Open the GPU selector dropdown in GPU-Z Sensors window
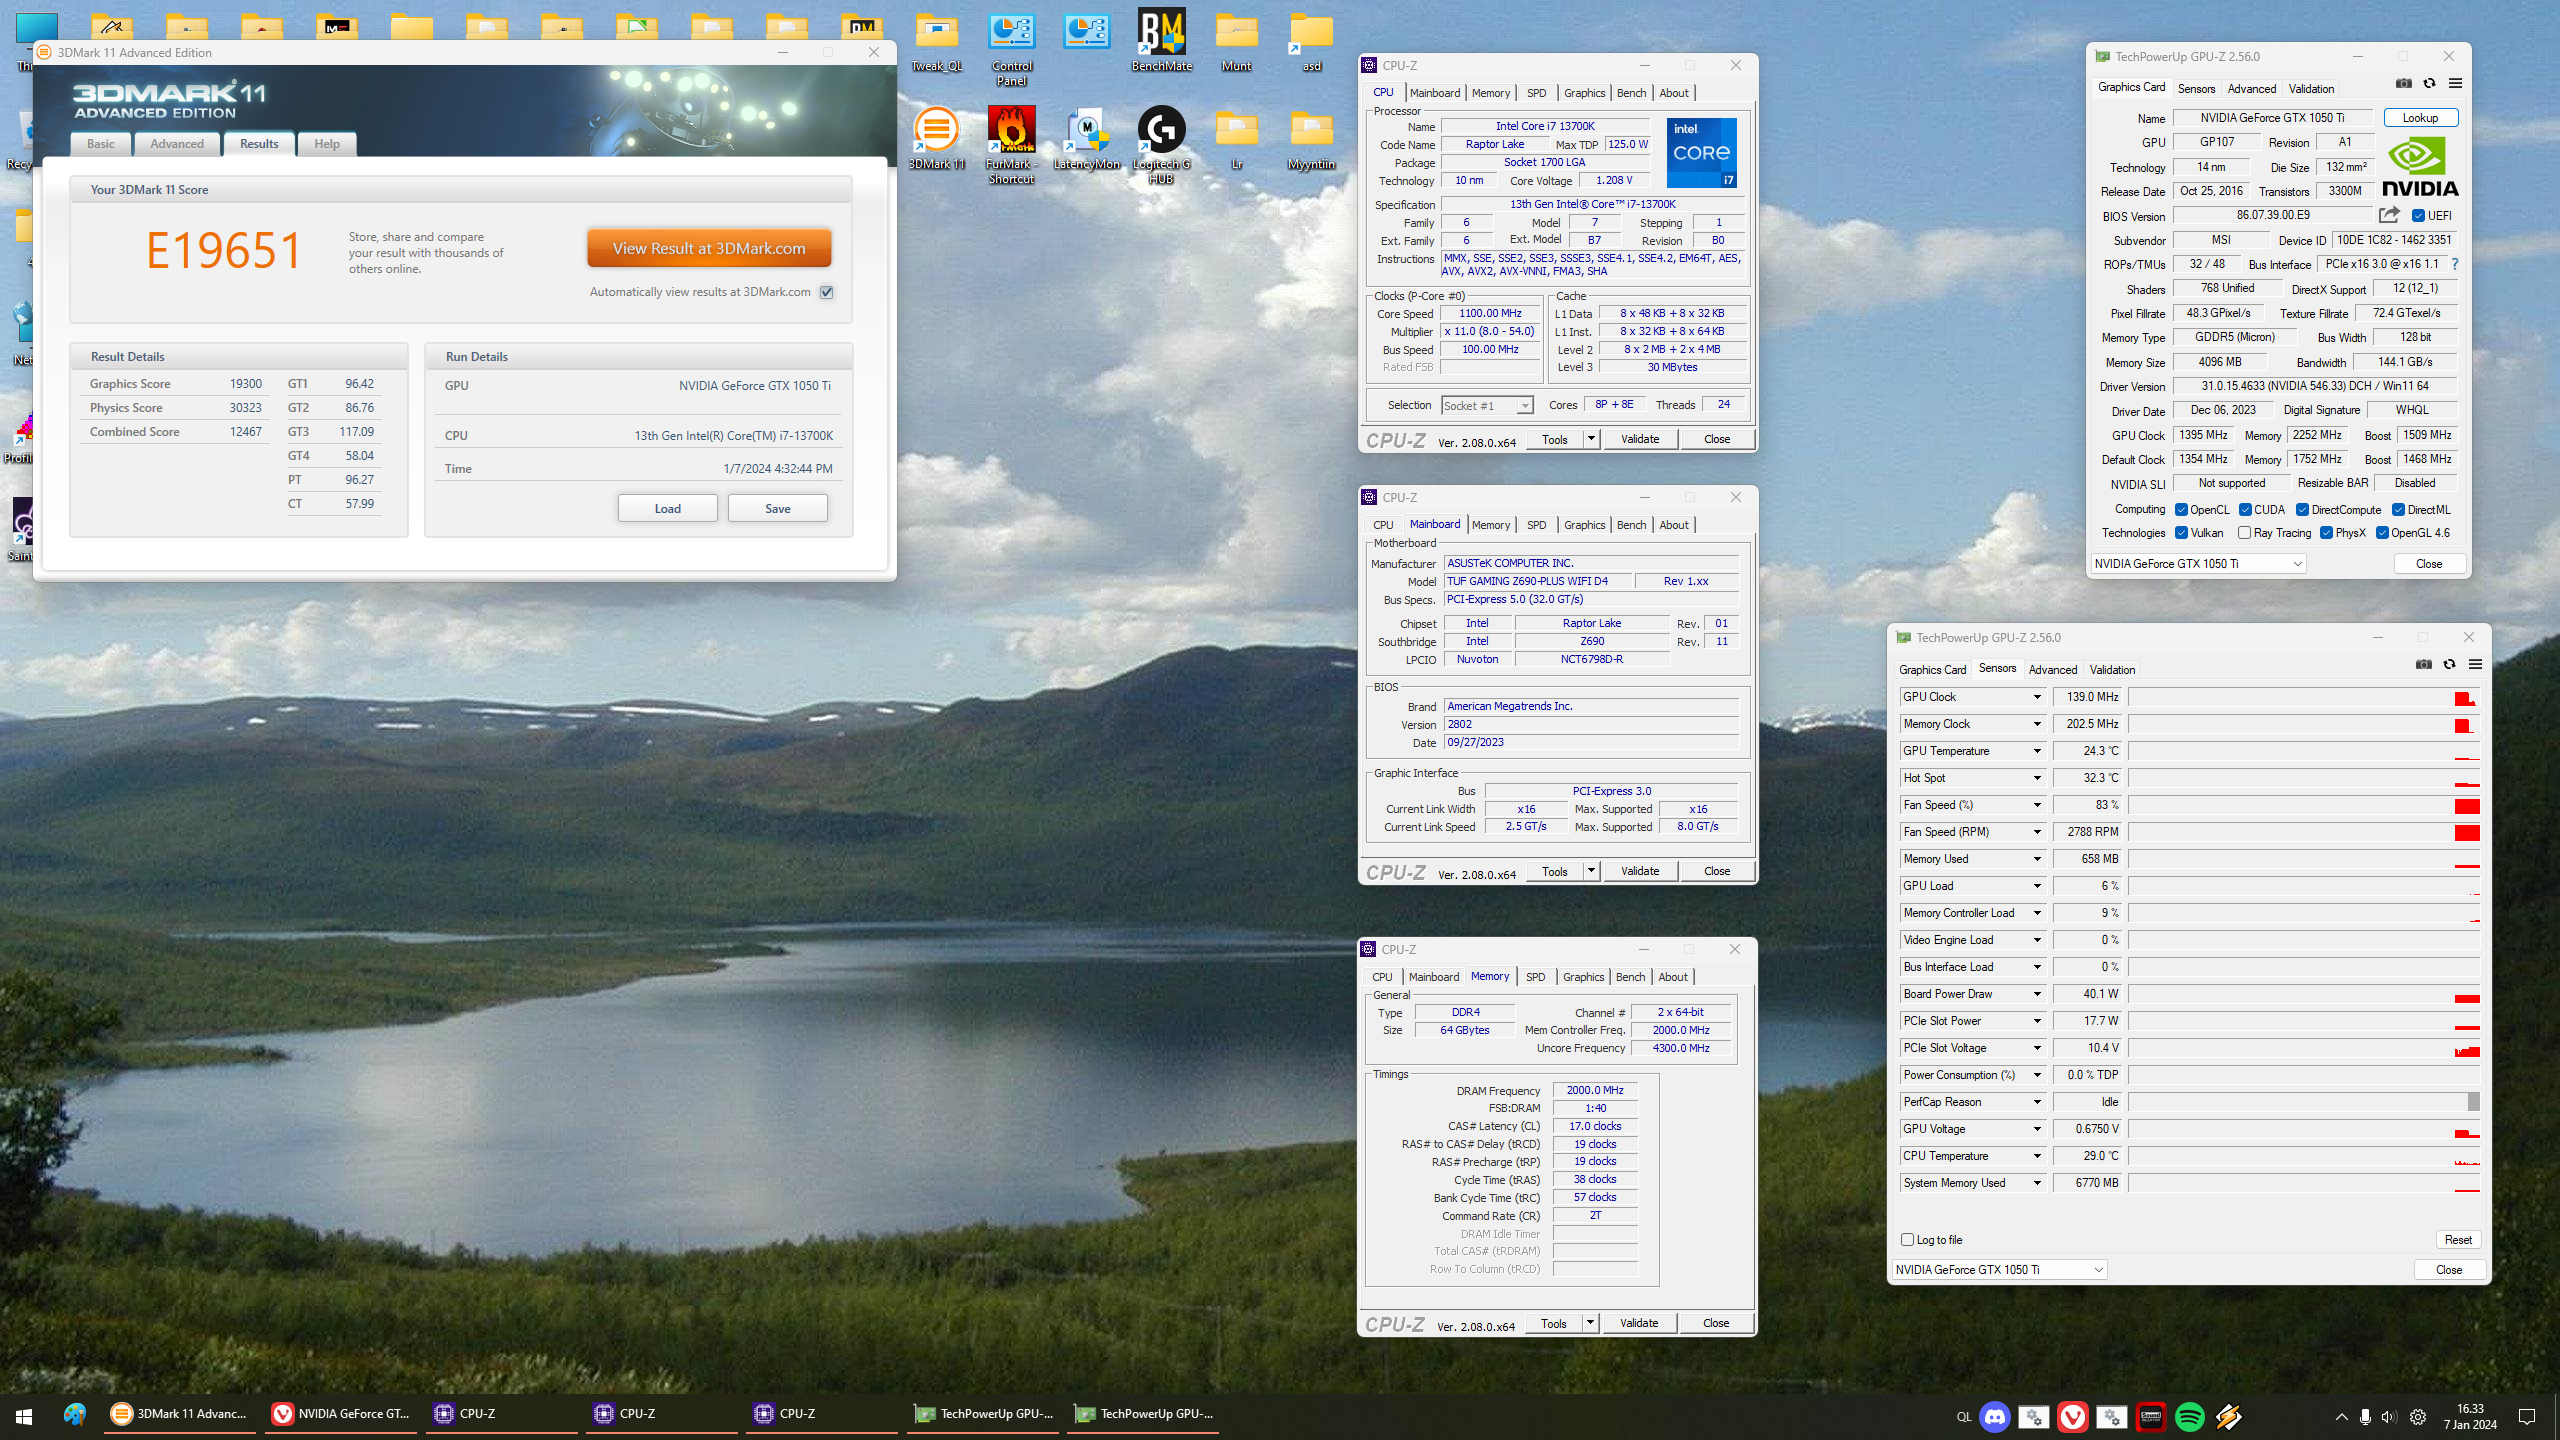 [x=1999, y=1270]
